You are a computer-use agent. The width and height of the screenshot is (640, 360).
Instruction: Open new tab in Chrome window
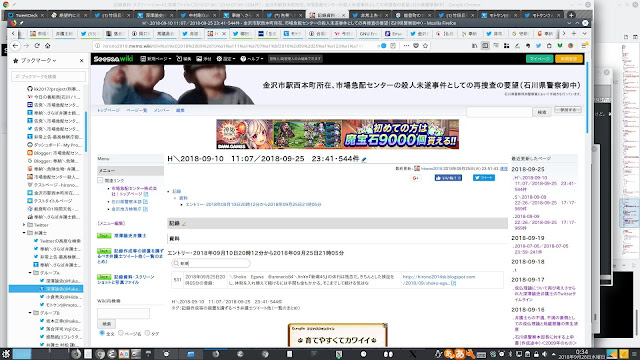(571, 15)
